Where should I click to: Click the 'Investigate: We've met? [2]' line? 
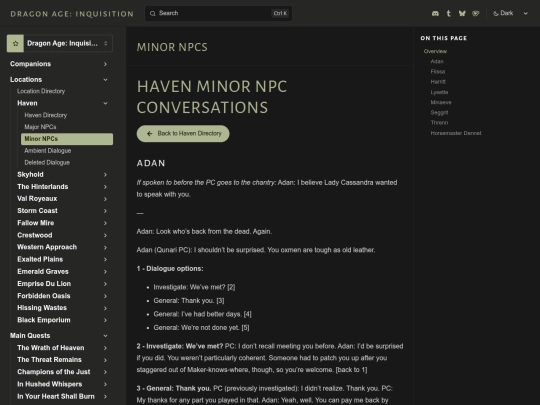tap(194, 287)
